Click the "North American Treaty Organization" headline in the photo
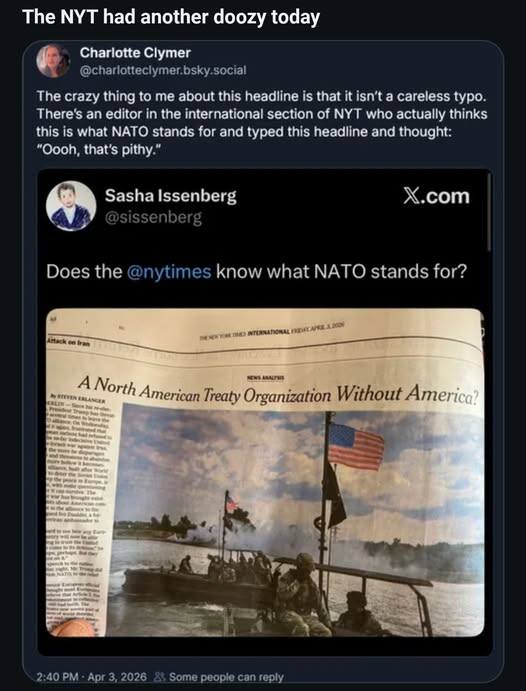 (212, 391)
